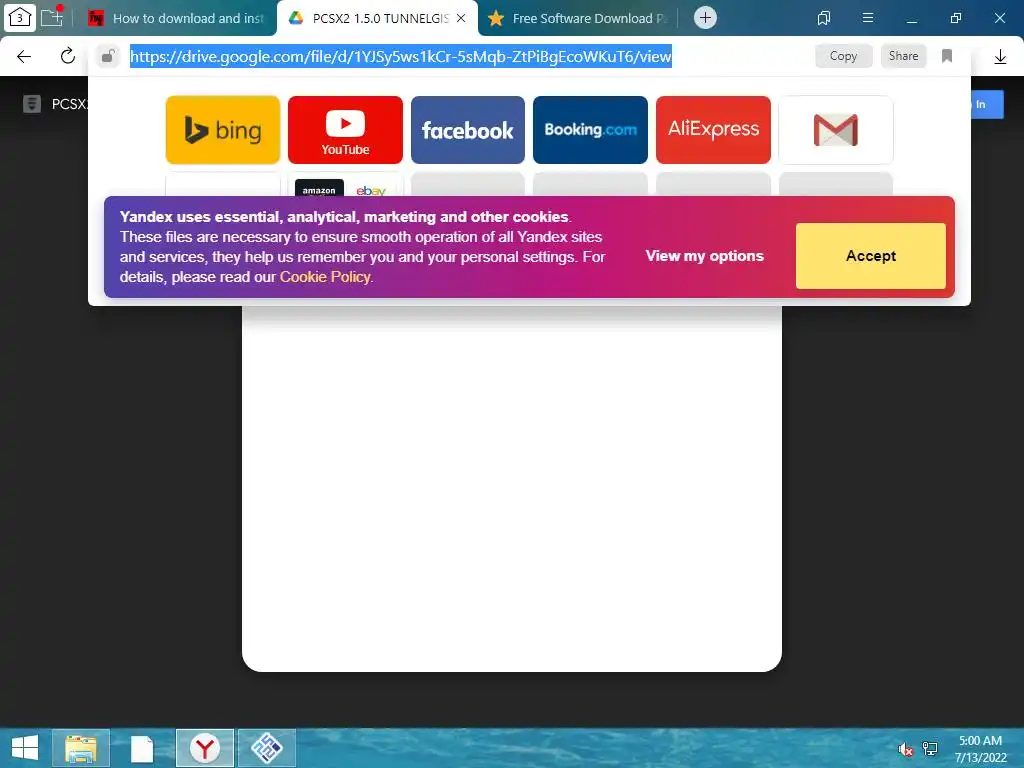The height and width of the screenshot is (768, 1024).
Task: Open the YouTube tile
Action: click(x=345, y=130)
